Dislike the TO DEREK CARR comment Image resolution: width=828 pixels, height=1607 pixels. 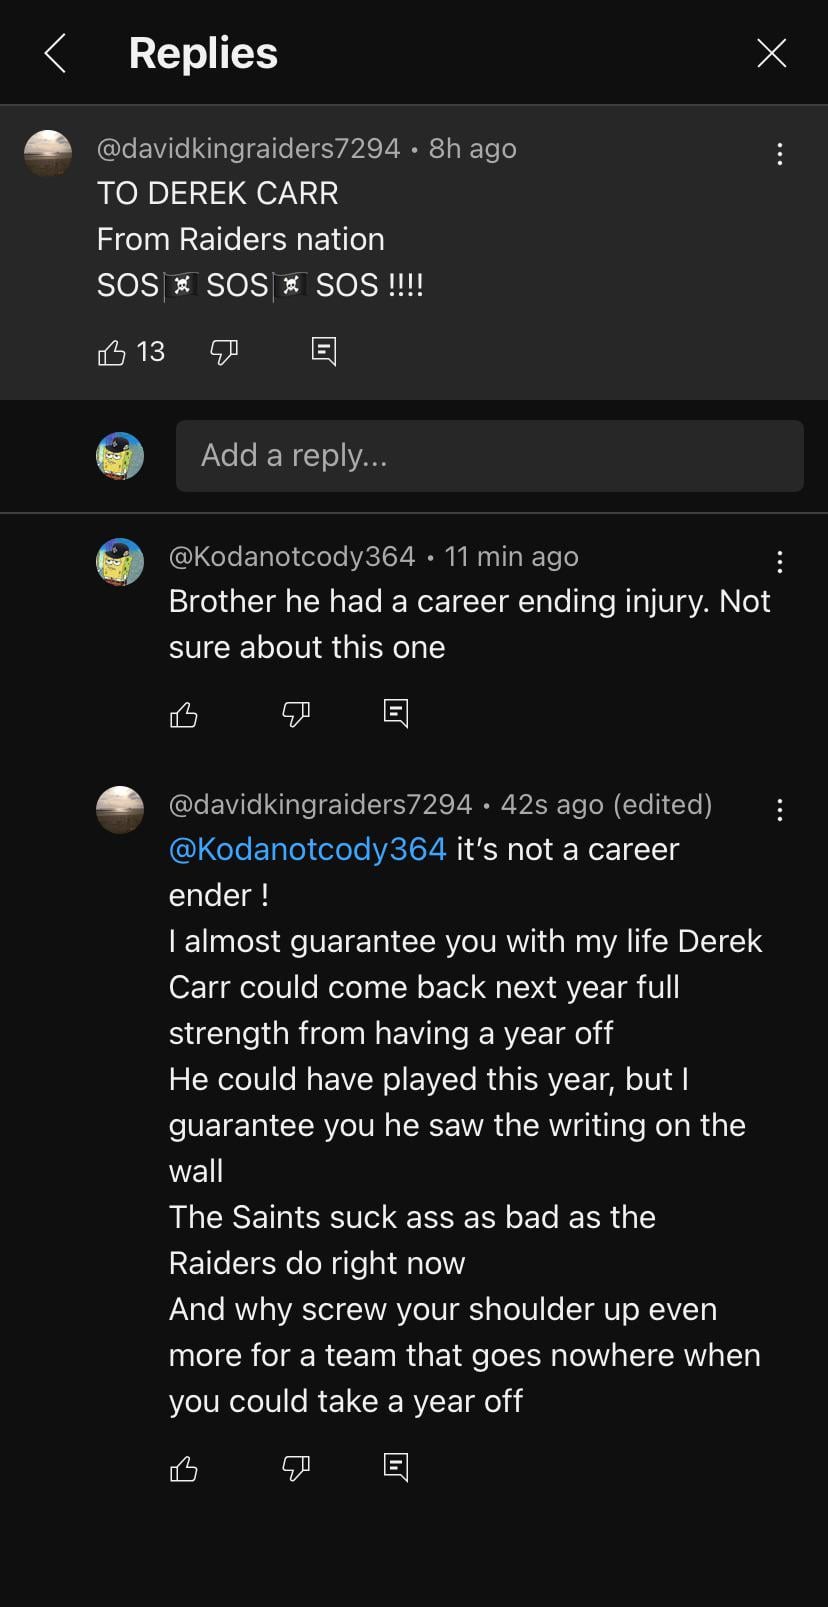pos(224,352)
